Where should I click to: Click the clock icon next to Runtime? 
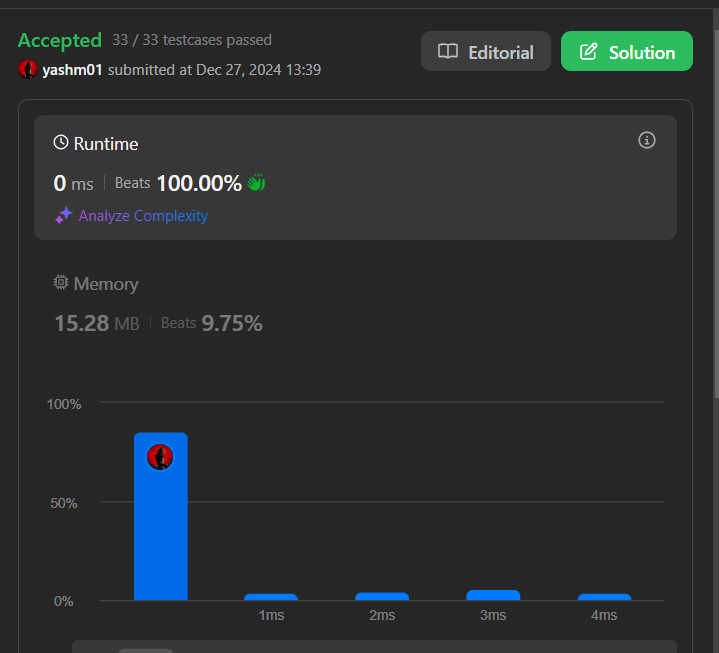click(61, 143)
